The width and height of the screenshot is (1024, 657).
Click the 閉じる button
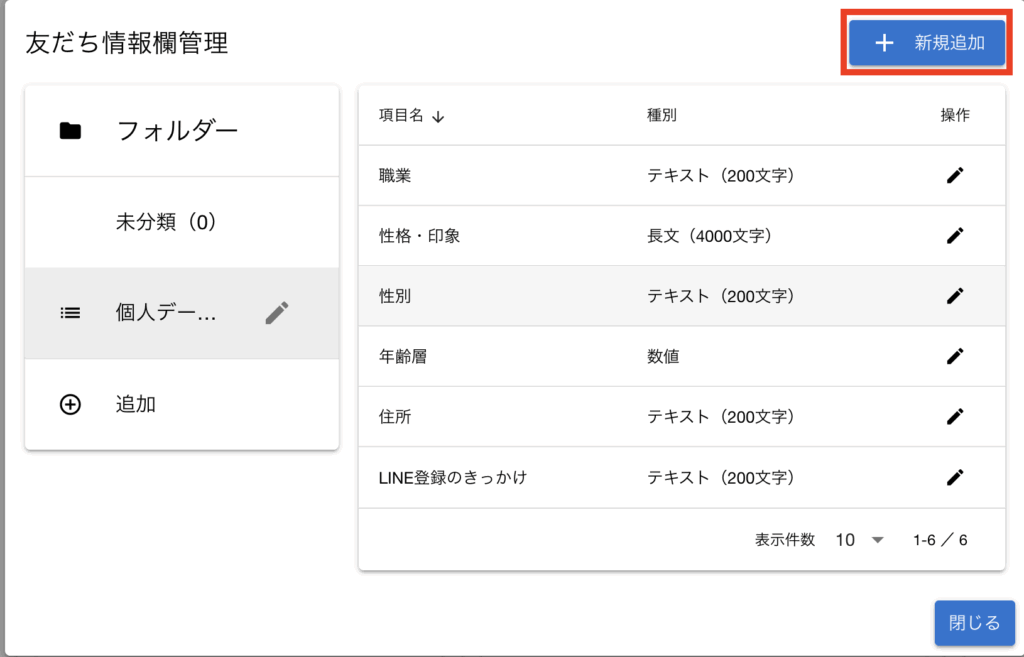tap(974, 623)
